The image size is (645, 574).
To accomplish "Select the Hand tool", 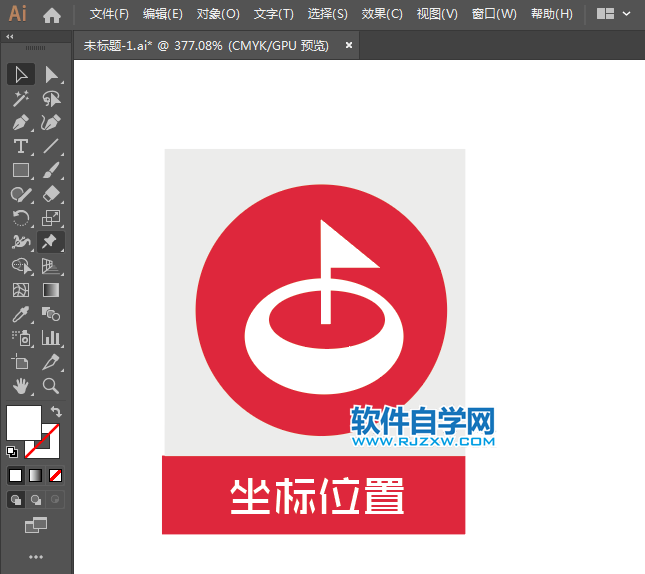I will pyautogui.click(x=21, y=386).
